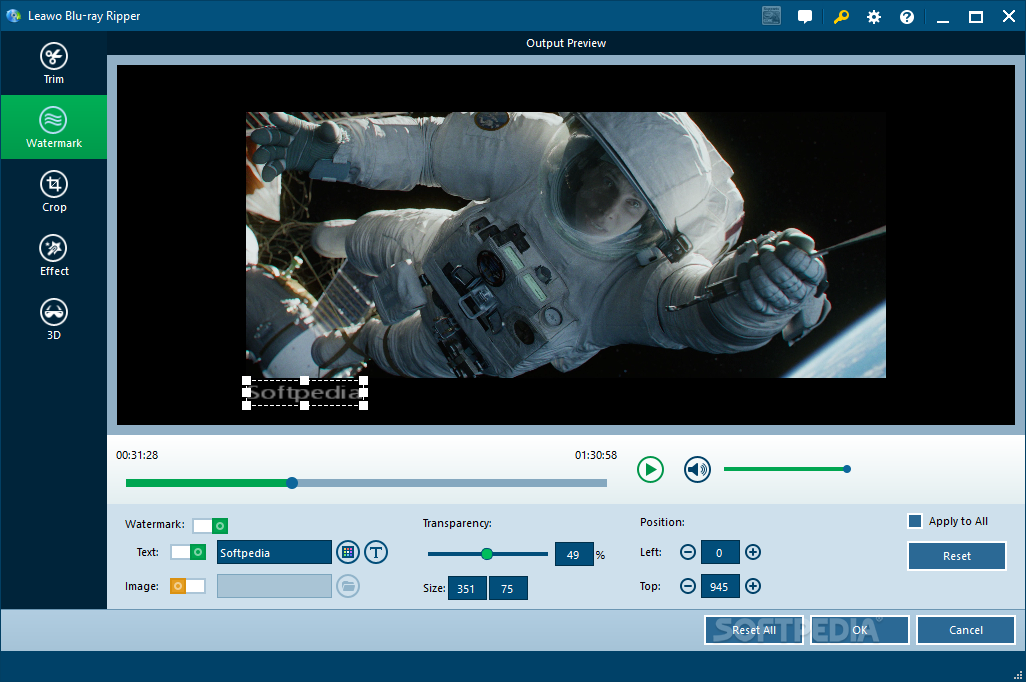1026x682 pixels.
Task: Click the Cancel button
Action: (966, 630)
